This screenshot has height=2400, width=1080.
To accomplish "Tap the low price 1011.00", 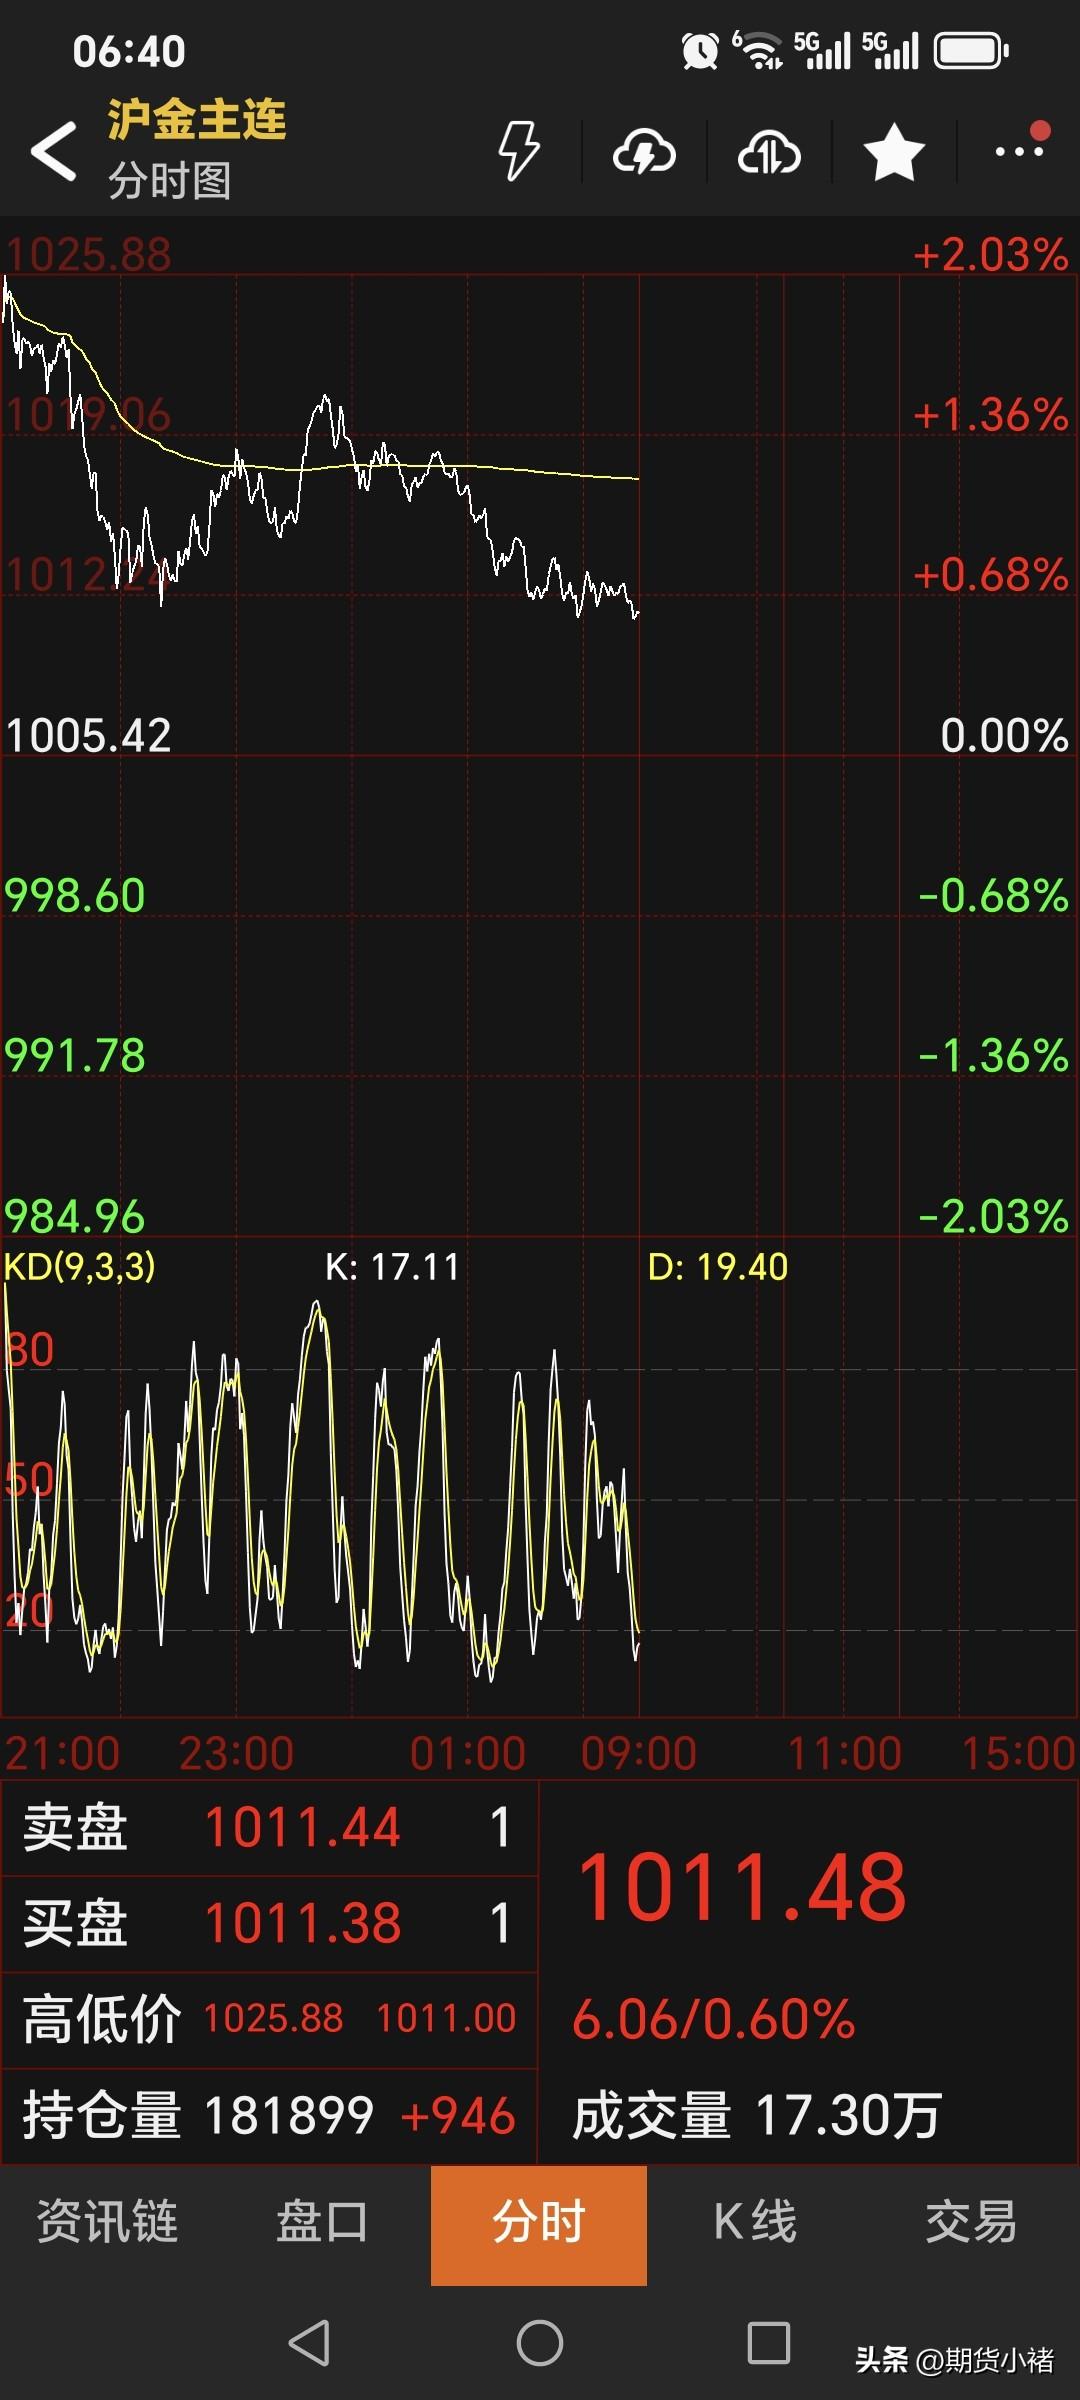I will 446,2019.
